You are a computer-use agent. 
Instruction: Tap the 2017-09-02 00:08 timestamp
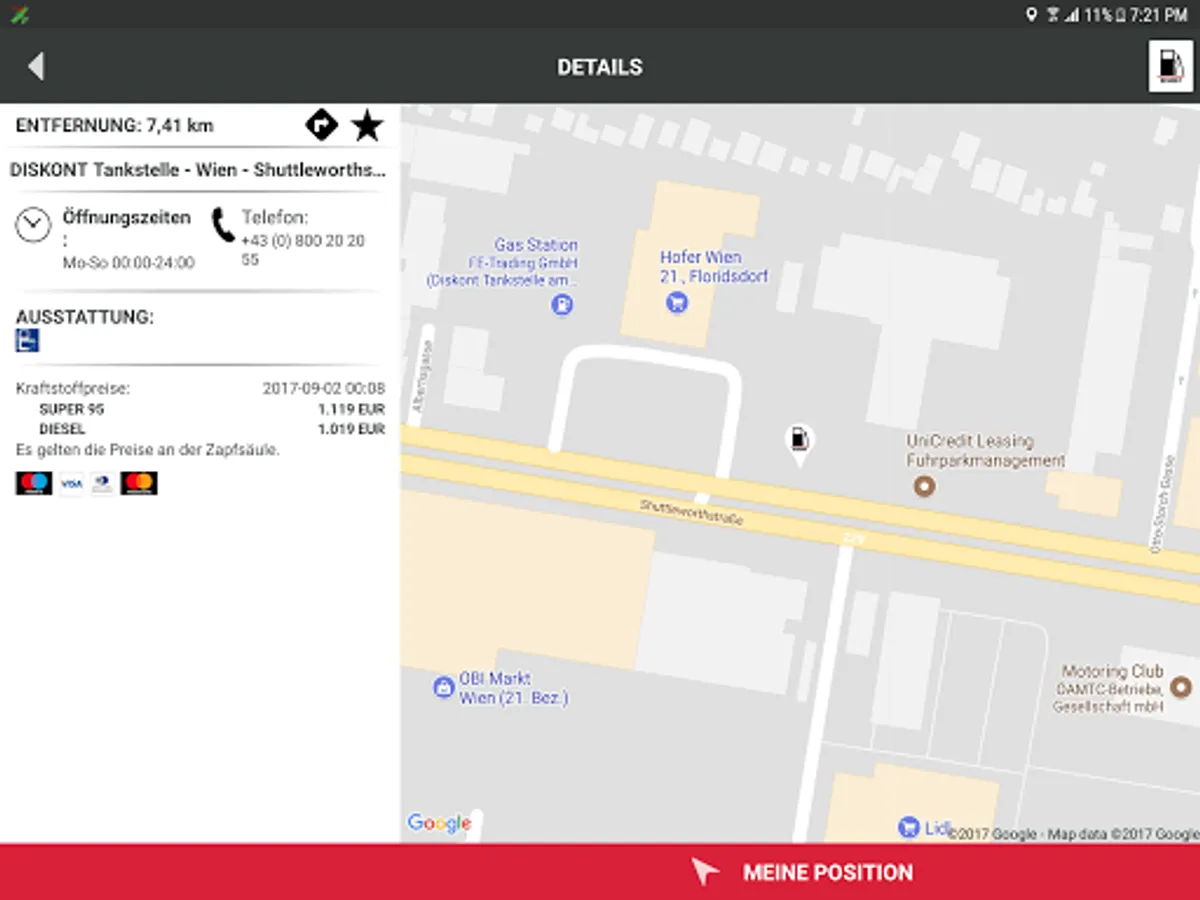tap(323, 388)
